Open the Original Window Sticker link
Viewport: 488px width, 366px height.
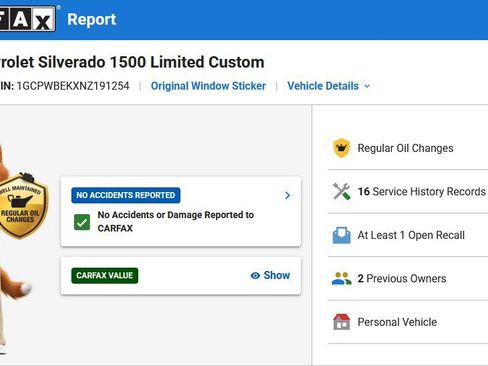tap(208, 86)
